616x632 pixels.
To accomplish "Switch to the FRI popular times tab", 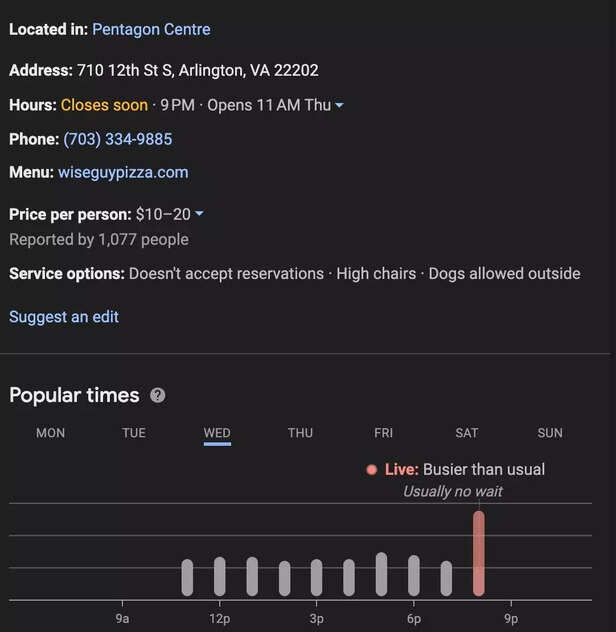I will tap(383, 433).
